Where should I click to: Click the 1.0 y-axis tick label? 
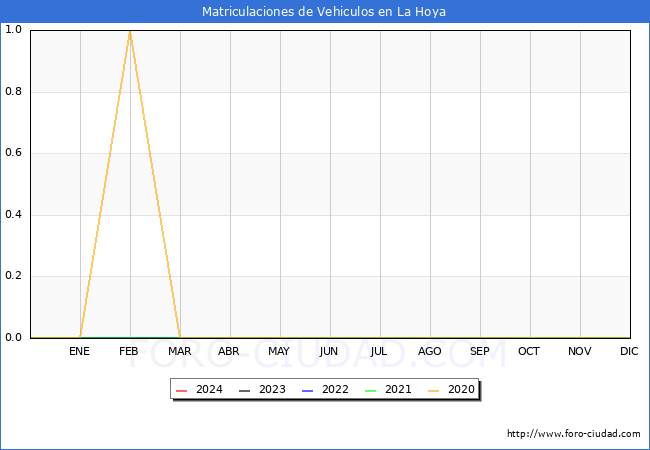[14, 30]
